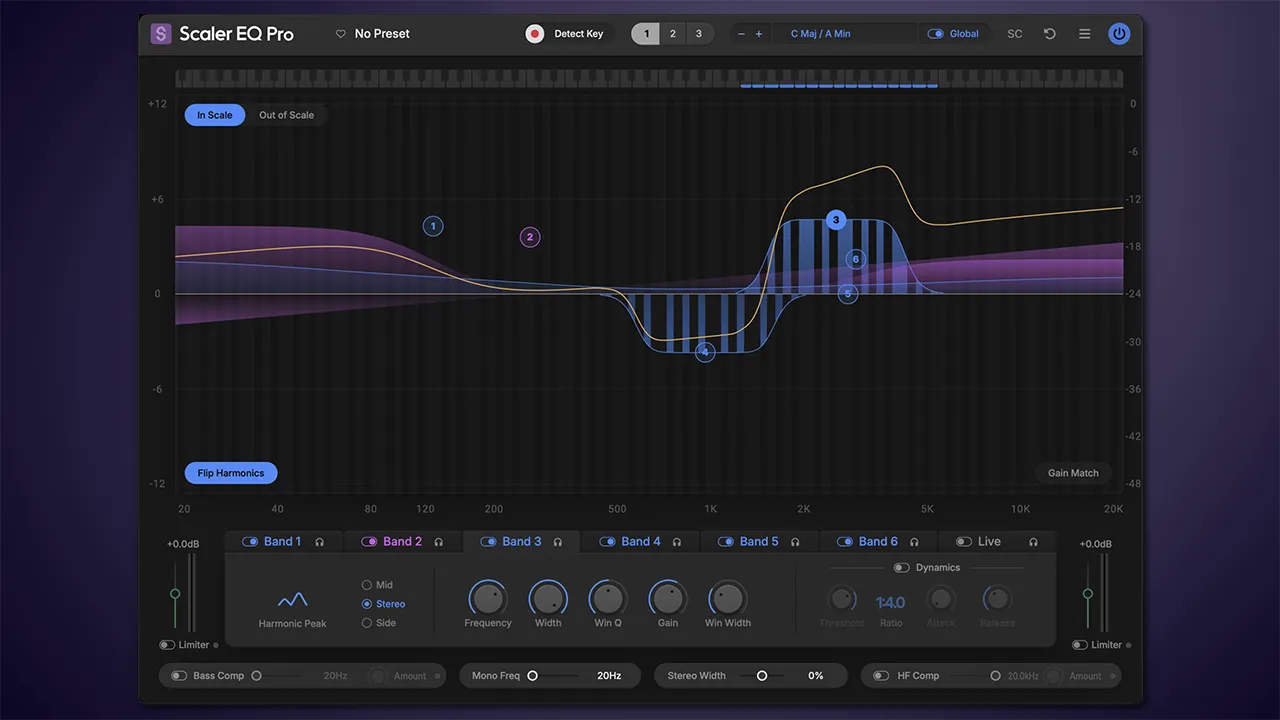
Task: Solo Band 3 with headphone icon
Action: point(558,542)
